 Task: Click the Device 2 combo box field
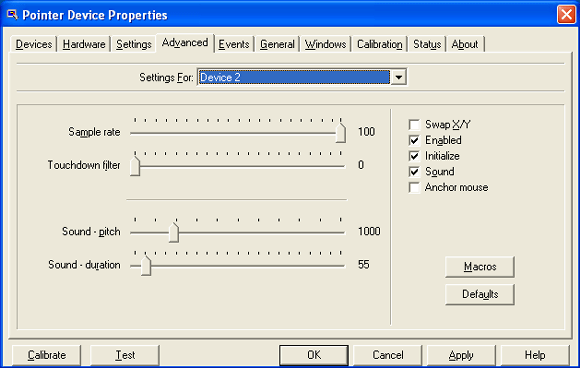coord(294,77)
